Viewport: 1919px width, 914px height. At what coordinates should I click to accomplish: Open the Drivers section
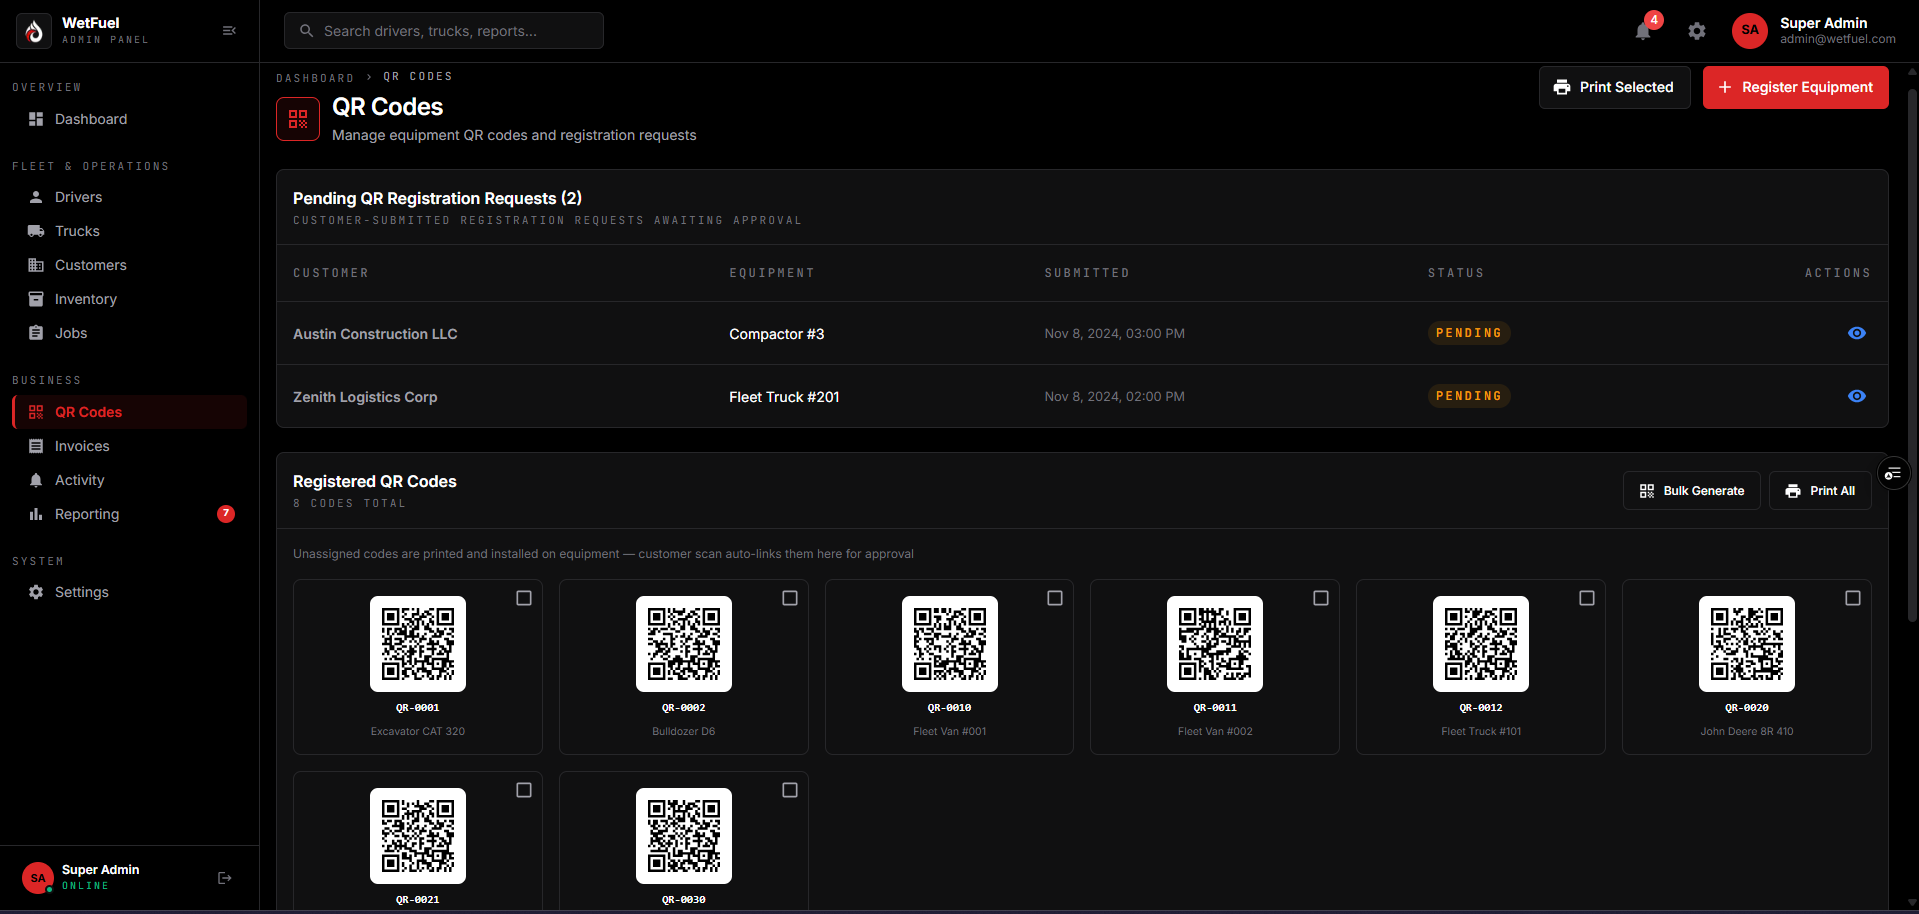129,197
